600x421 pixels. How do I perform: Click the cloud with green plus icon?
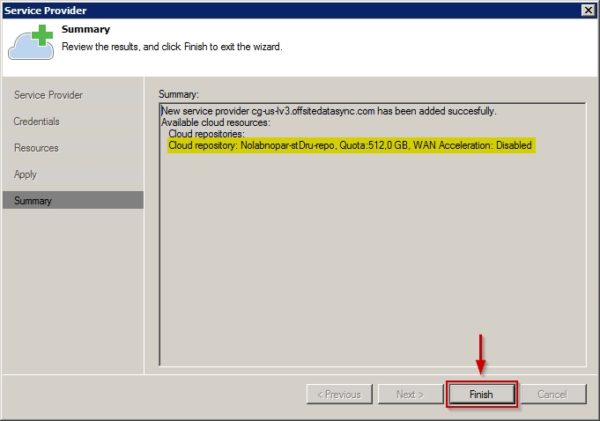[31, 42]
